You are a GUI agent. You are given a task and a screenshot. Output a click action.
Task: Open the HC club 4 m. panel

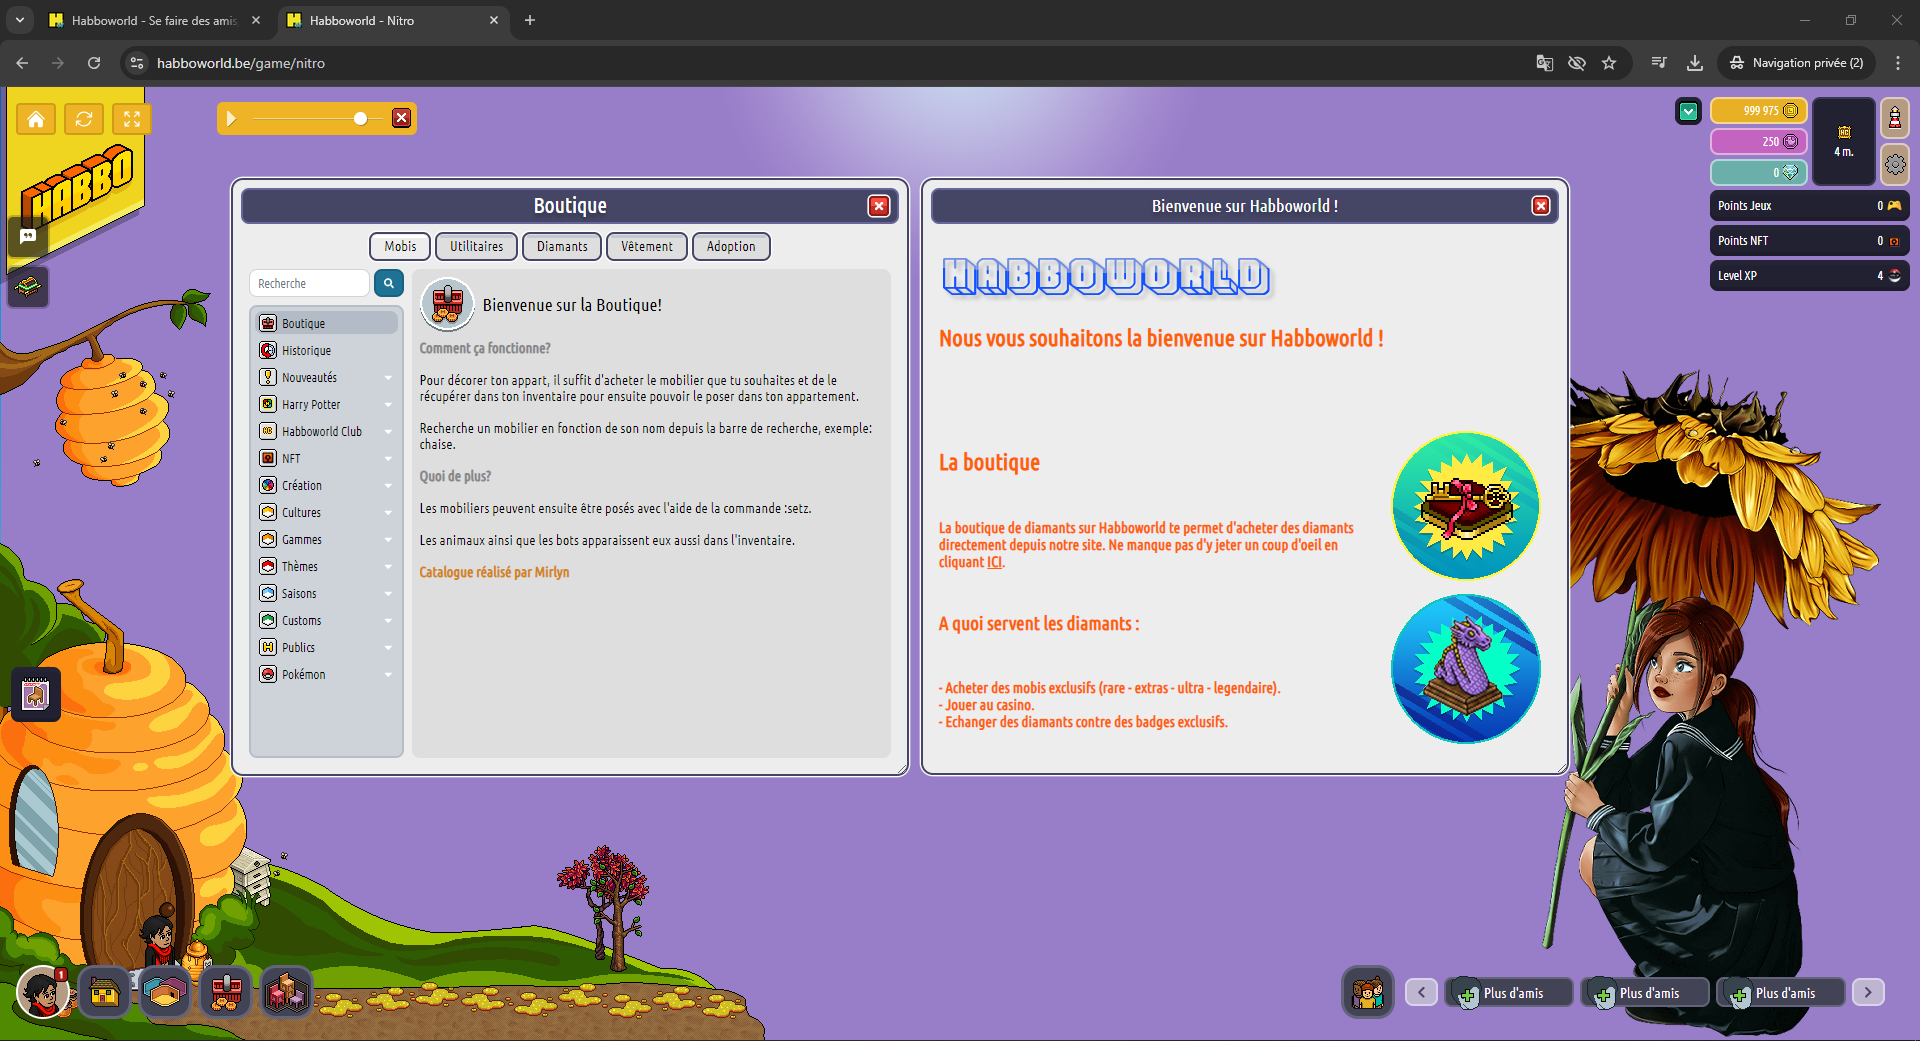1844,141
